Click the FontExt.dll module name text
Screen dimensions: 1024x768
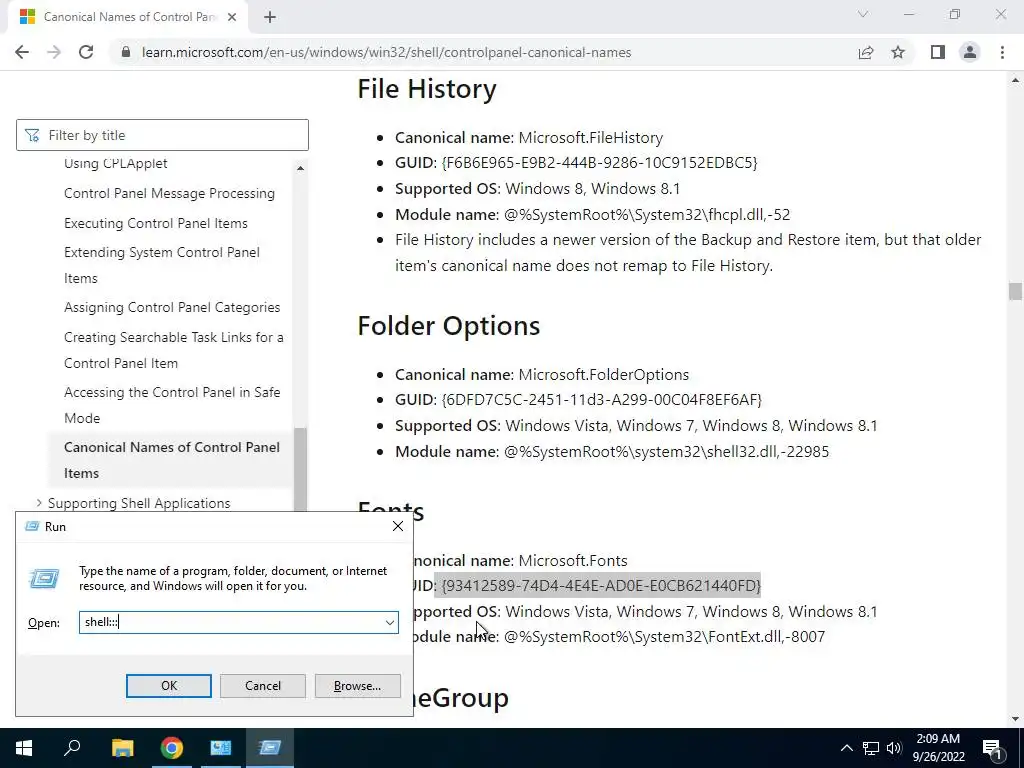664,637
